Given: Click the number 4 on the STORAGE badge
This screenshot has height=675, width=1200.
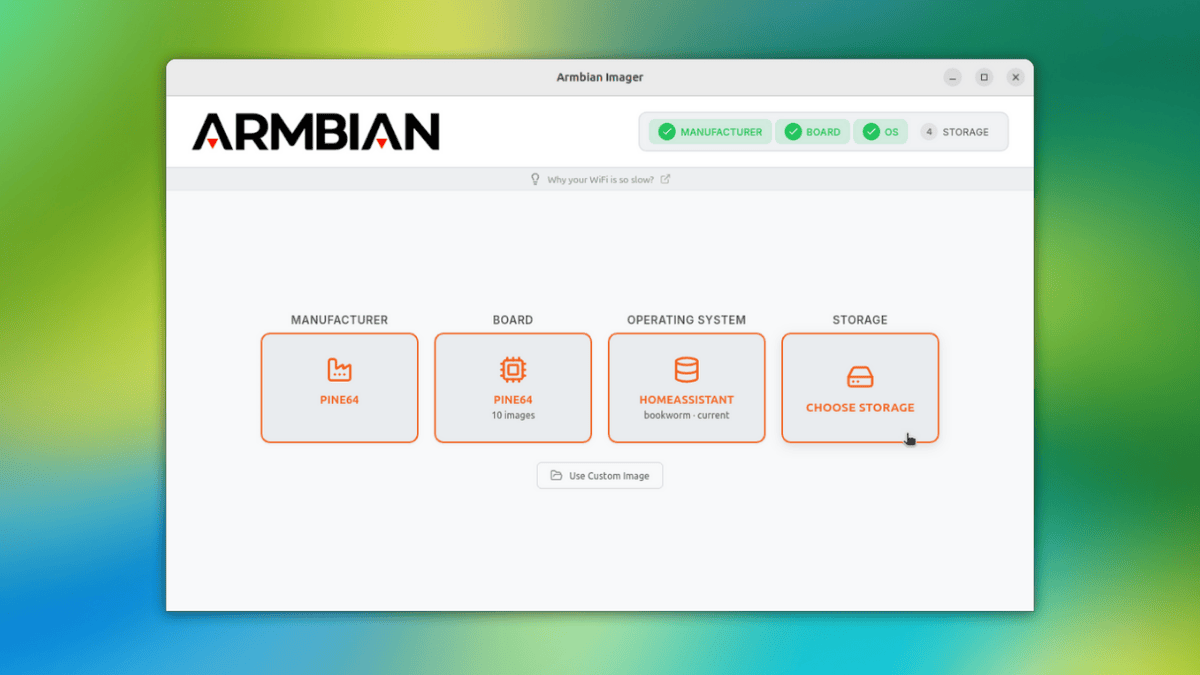Looking at the screenshot, I should 928,131.
